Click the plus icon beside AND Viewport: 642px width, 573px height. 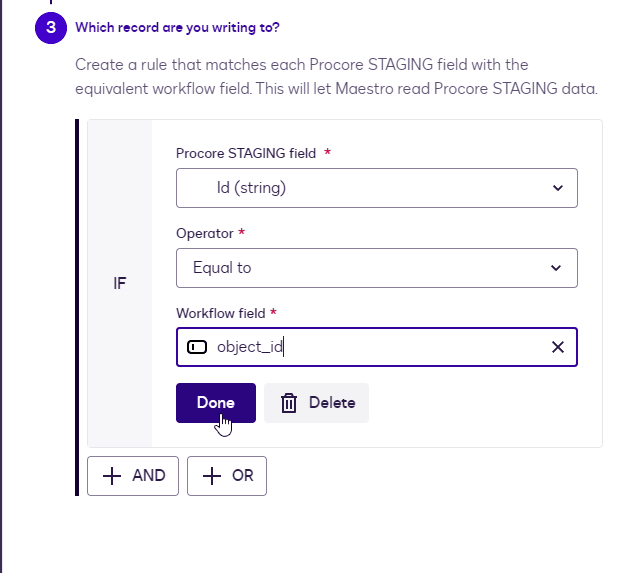pos(112,476)
